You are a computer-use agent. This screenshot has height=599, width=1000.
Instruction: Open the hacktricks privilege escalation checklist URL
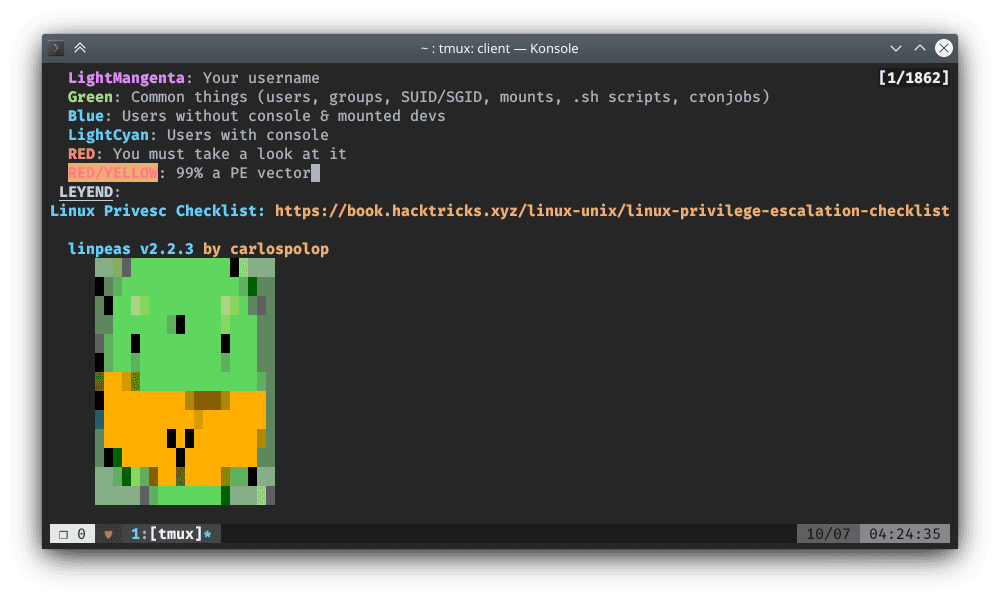tap(611, 211)
